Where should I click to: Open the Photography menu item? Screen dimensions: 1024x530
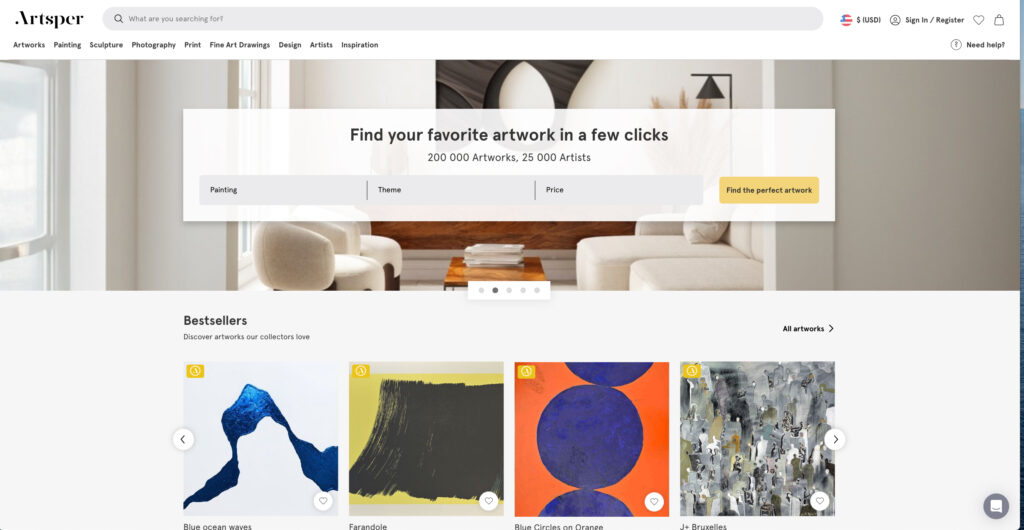click(x=153, y=45)
